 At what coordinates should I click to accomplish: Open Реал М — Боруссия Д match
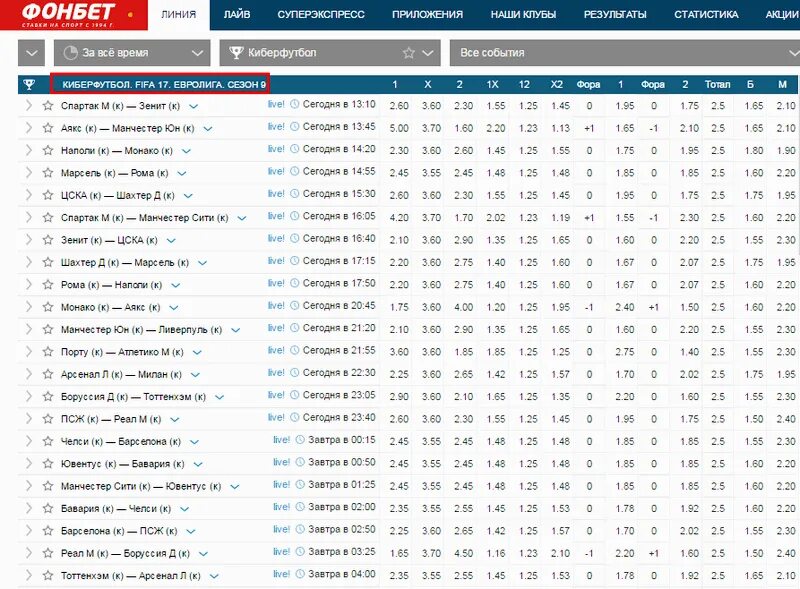pos(125,553)
